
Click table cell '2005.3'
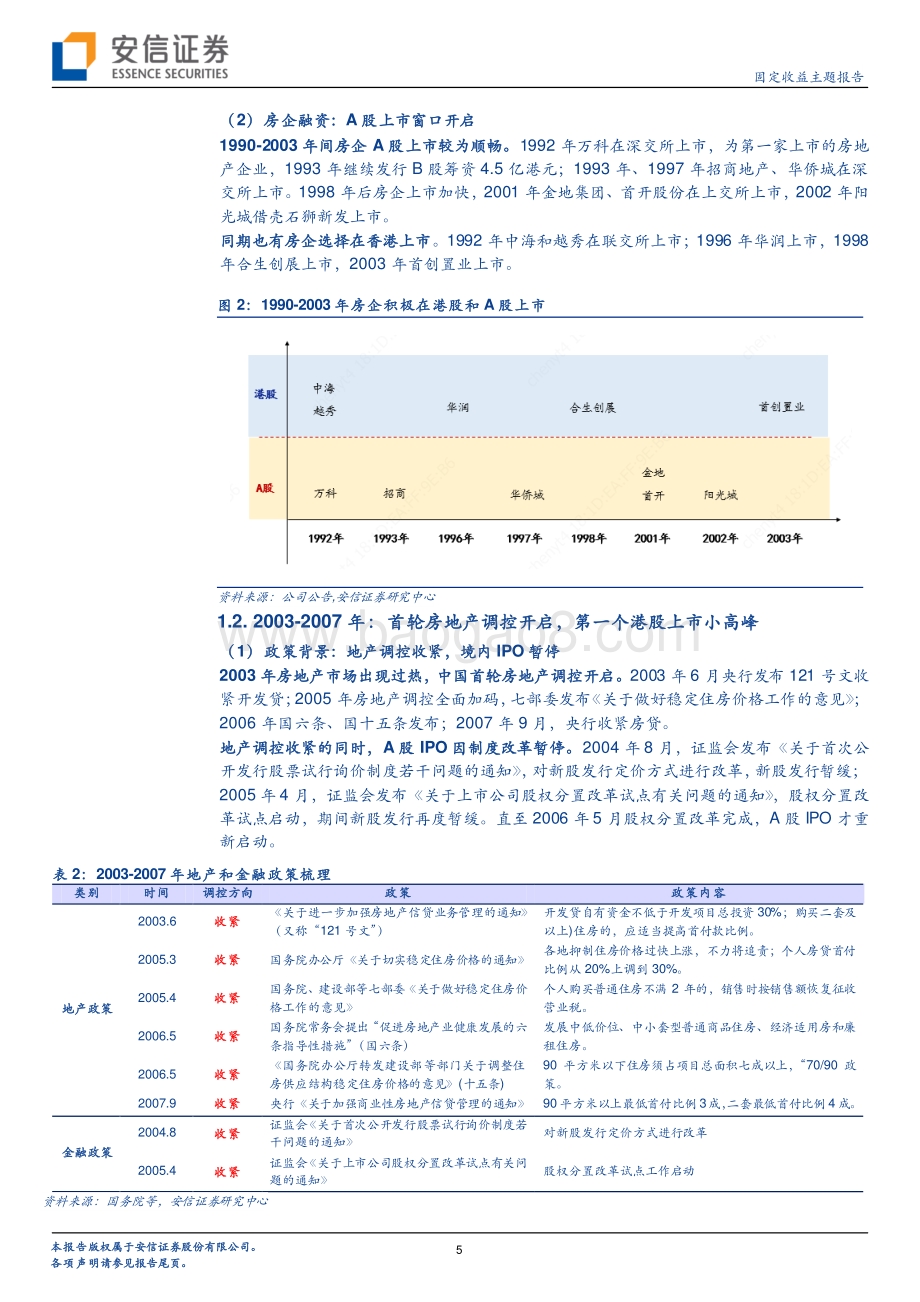pyautogui.click(x=157, y=960)
